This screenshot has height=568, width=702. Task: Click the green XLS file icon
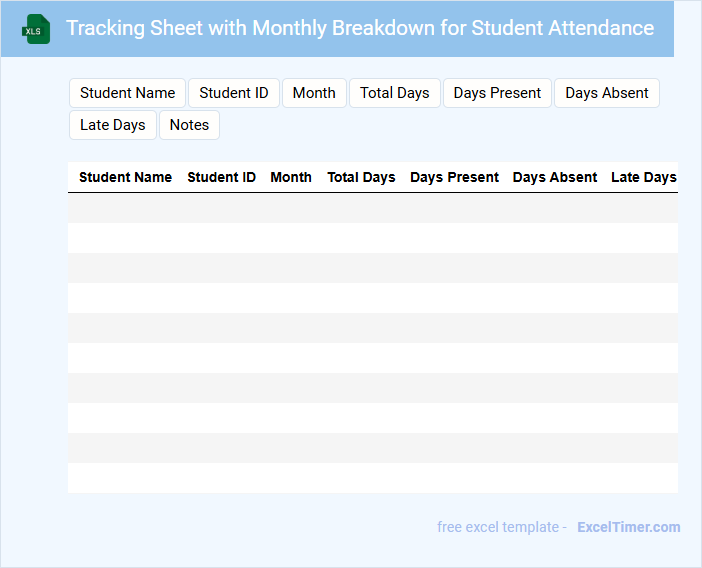[x=37, y=29]
